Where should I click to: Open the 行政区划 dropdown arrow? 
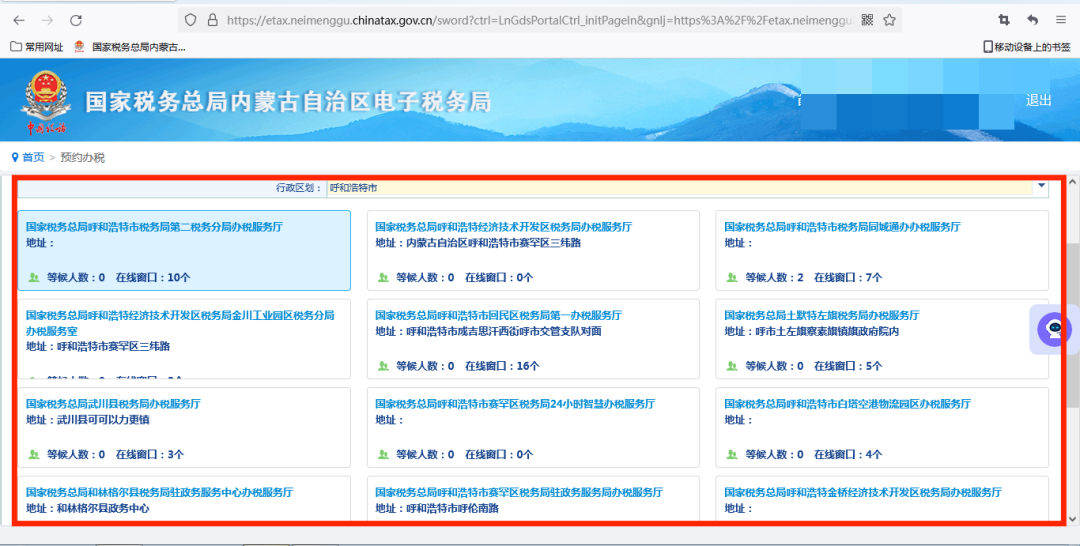coord(1041,185)
